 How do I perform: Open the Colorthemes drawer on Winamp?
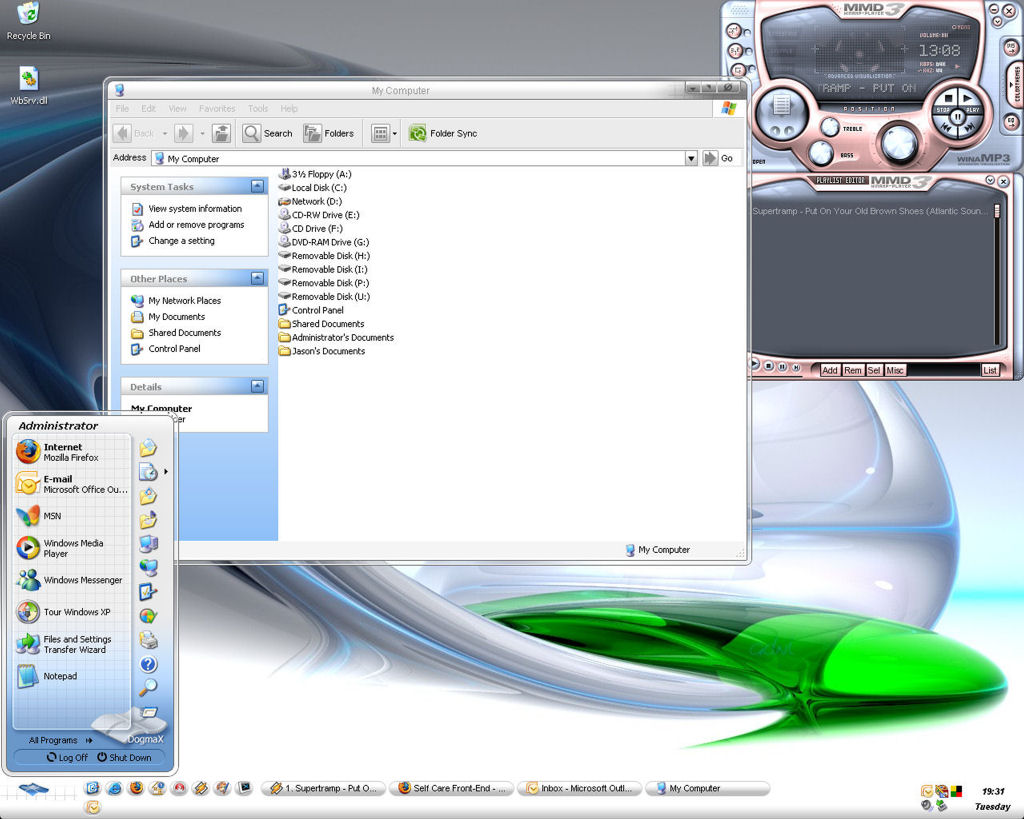click(x=1016, y=86)
